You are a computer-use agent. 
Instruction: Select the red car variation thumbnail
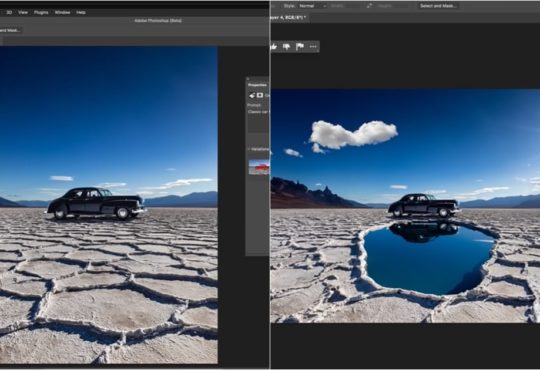tap(259, 167)
